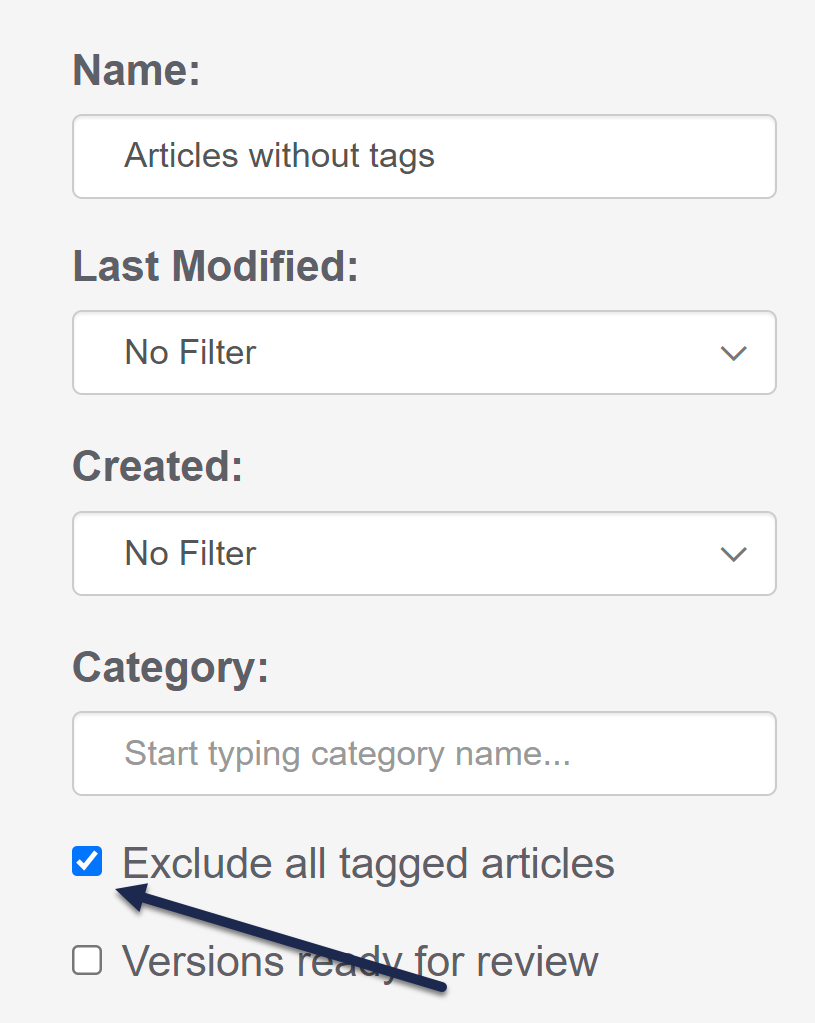815x1023 pixels.
Task: Click the dark blue annotation arrow
Action: pyautogui.click(x=290, y=940)
